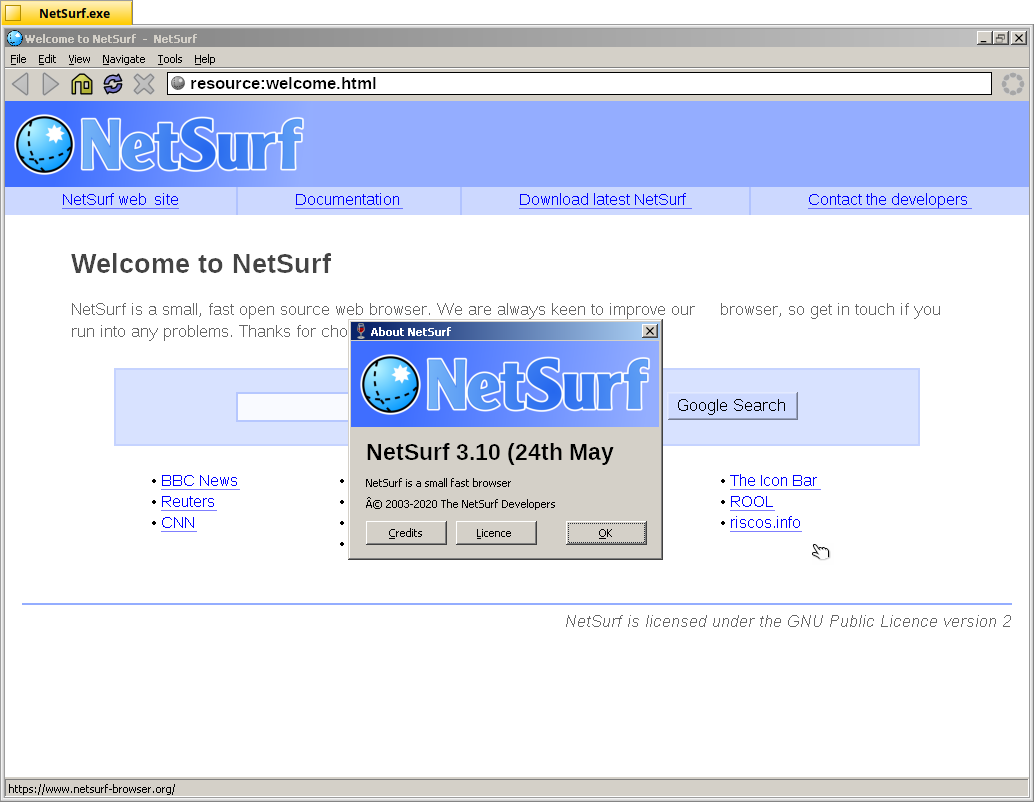Open the riscos.info link
This screenshot has height=802, width=1034.
765,523
